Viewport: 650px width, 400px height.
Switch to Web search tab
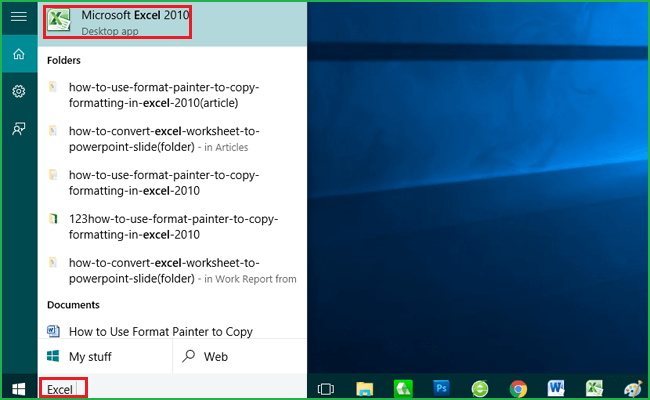215,356
